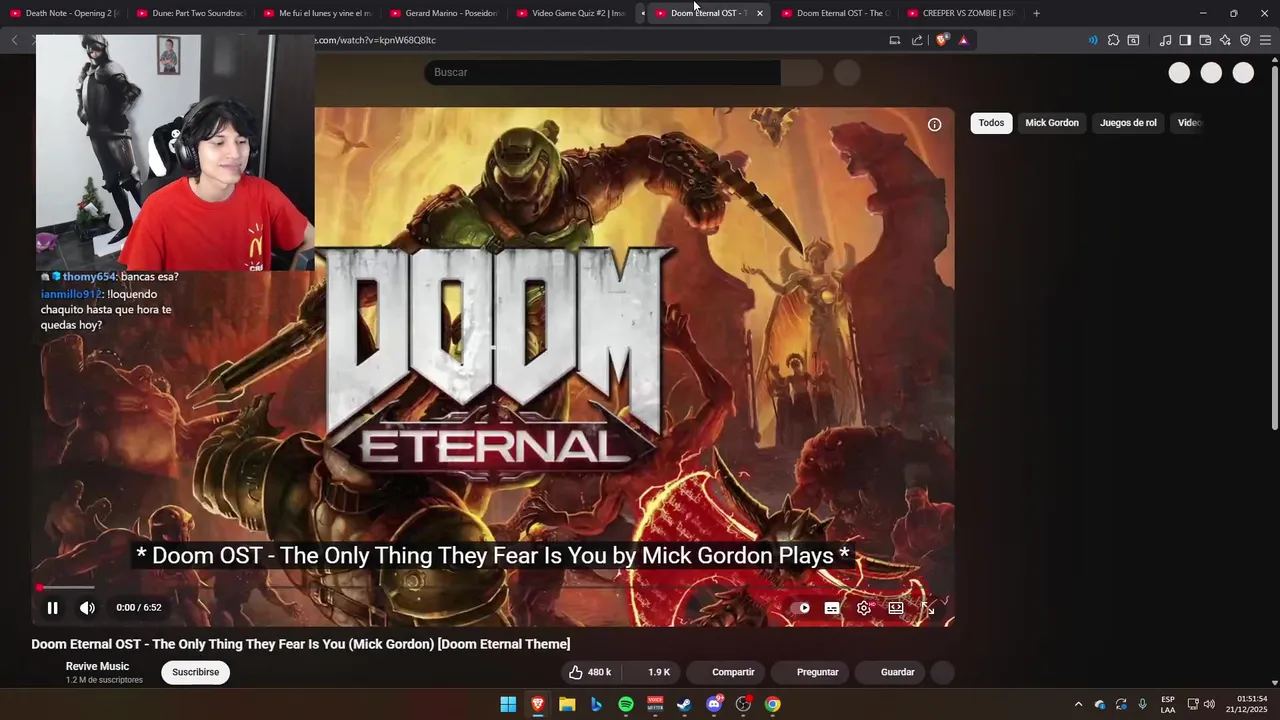Switch to the Video Game Quiz #2 tab
The image size is (1280, 720).
coord(571,13)
